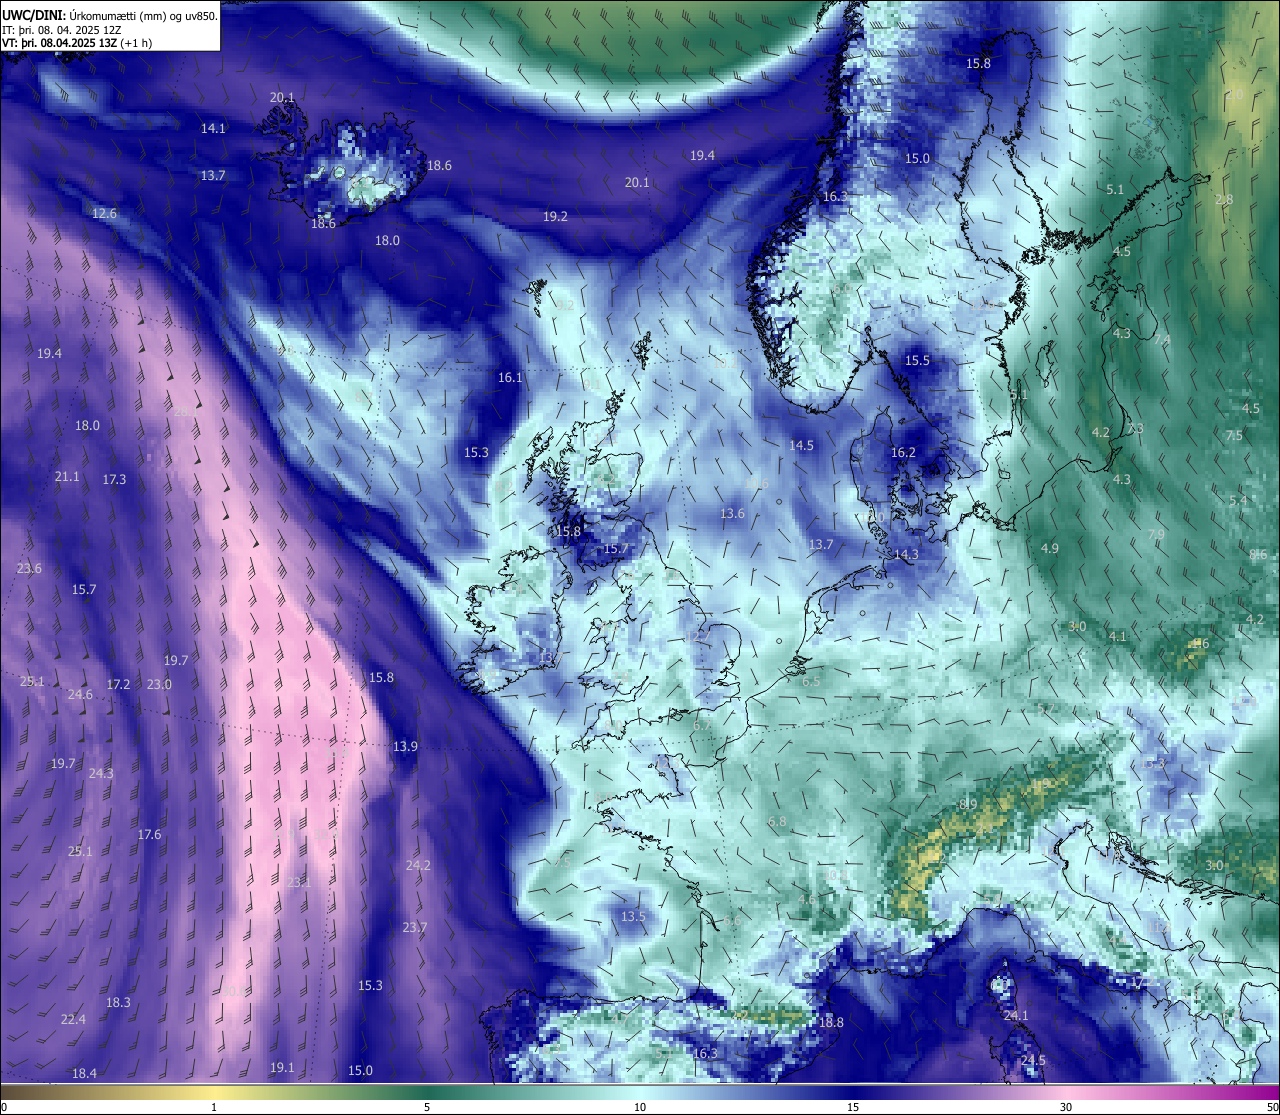Select the 17.3 value in the Atlantic
The width and height of the screenshot is (1280, 1115).
[114, 479]
